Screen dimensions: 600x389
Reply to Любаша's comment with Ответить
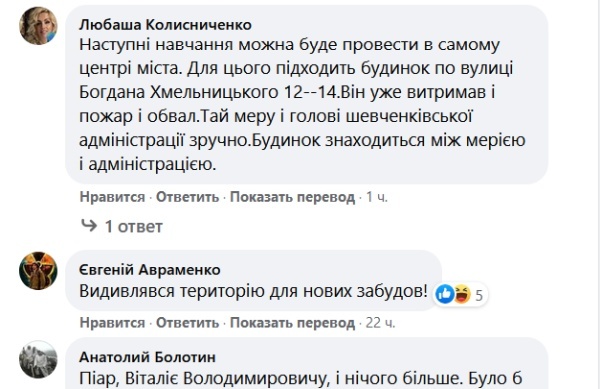point(188,197)
